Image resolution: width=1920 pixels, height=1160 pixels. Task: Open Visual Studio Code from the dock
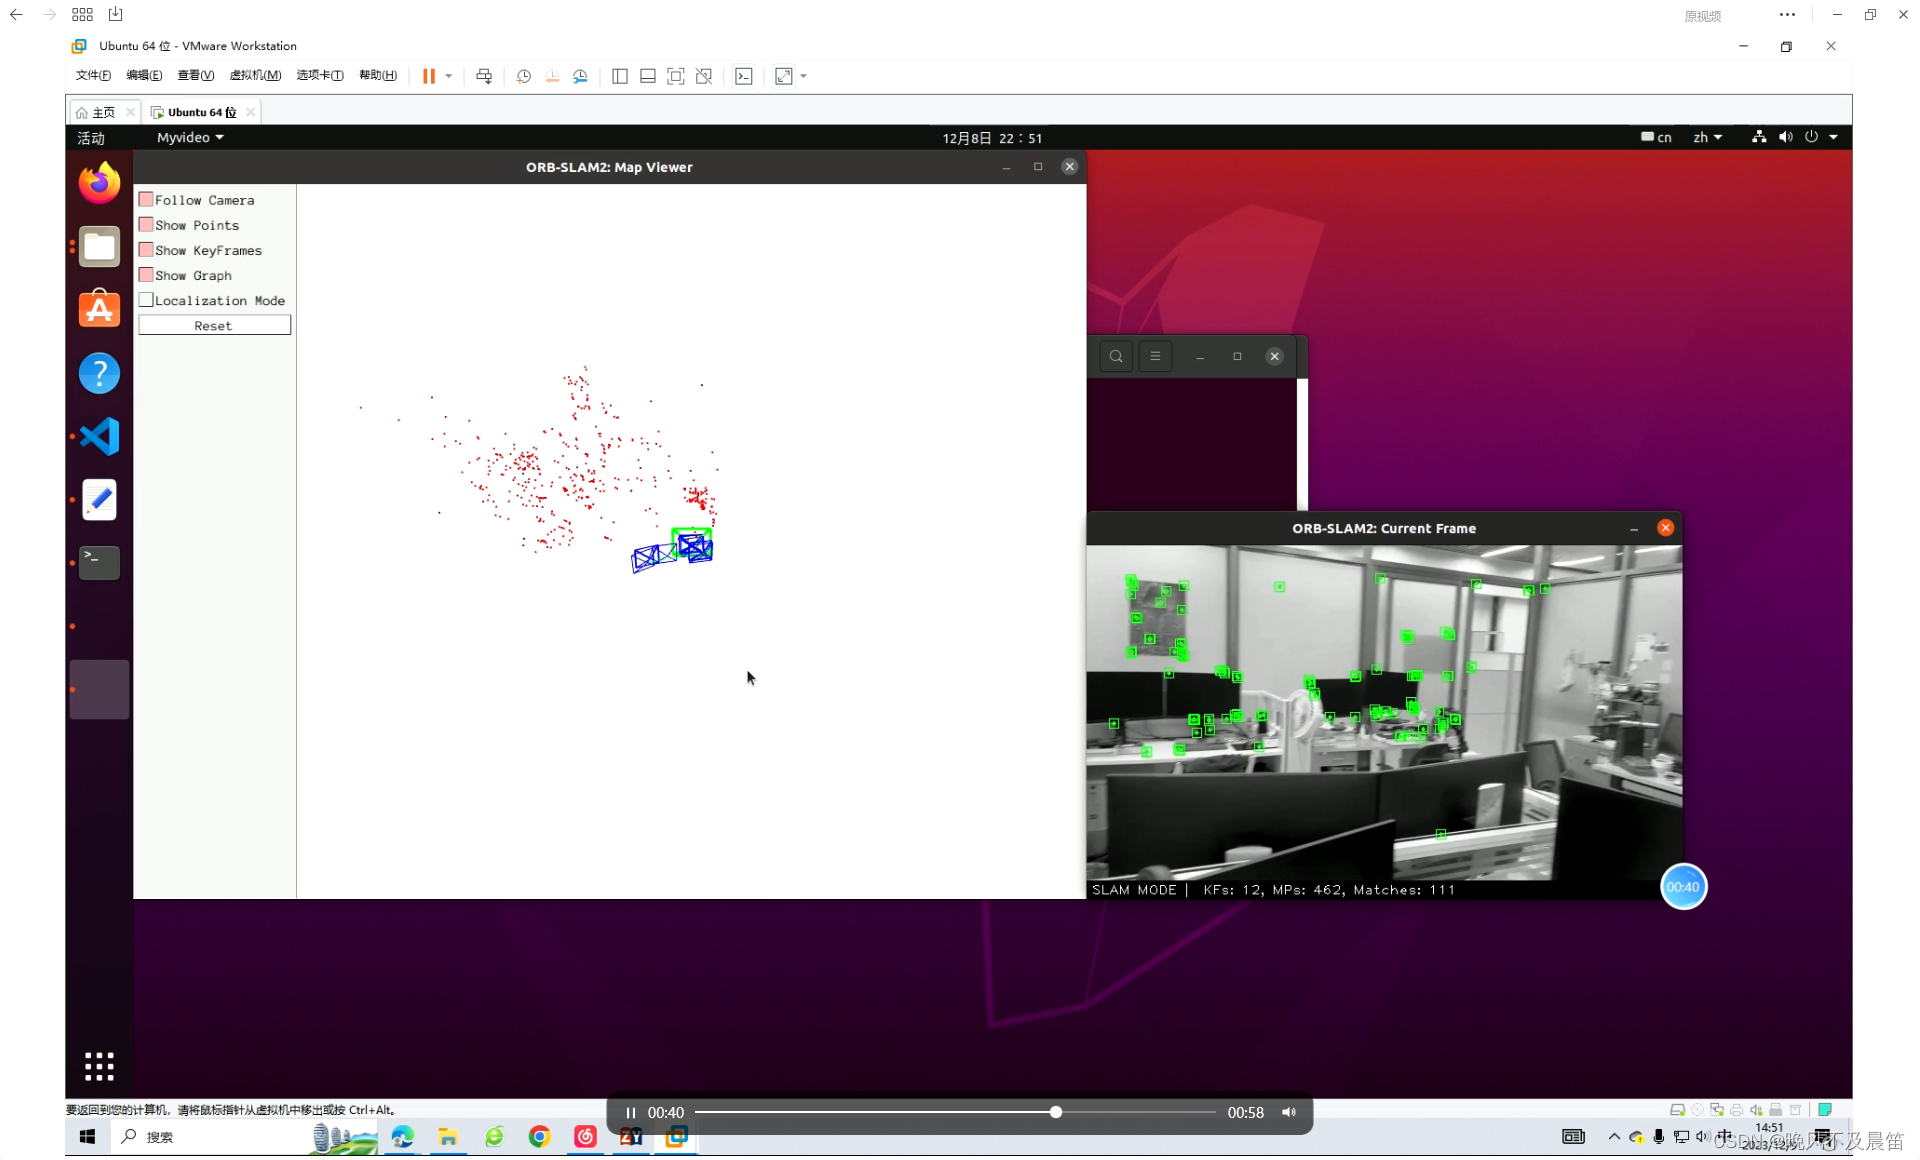point(99,436)
